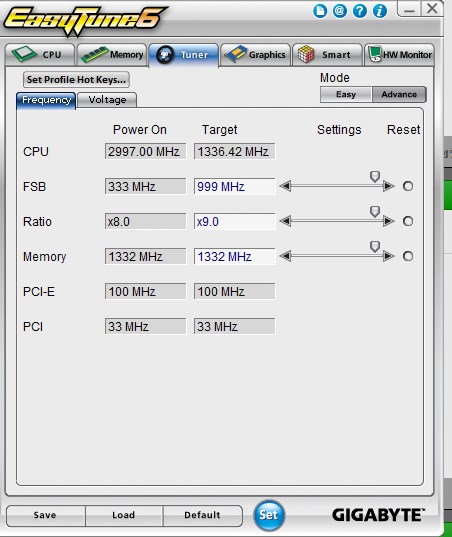Click the Load profile button
This screenshot has height=537, width=452.
[124, 515]
